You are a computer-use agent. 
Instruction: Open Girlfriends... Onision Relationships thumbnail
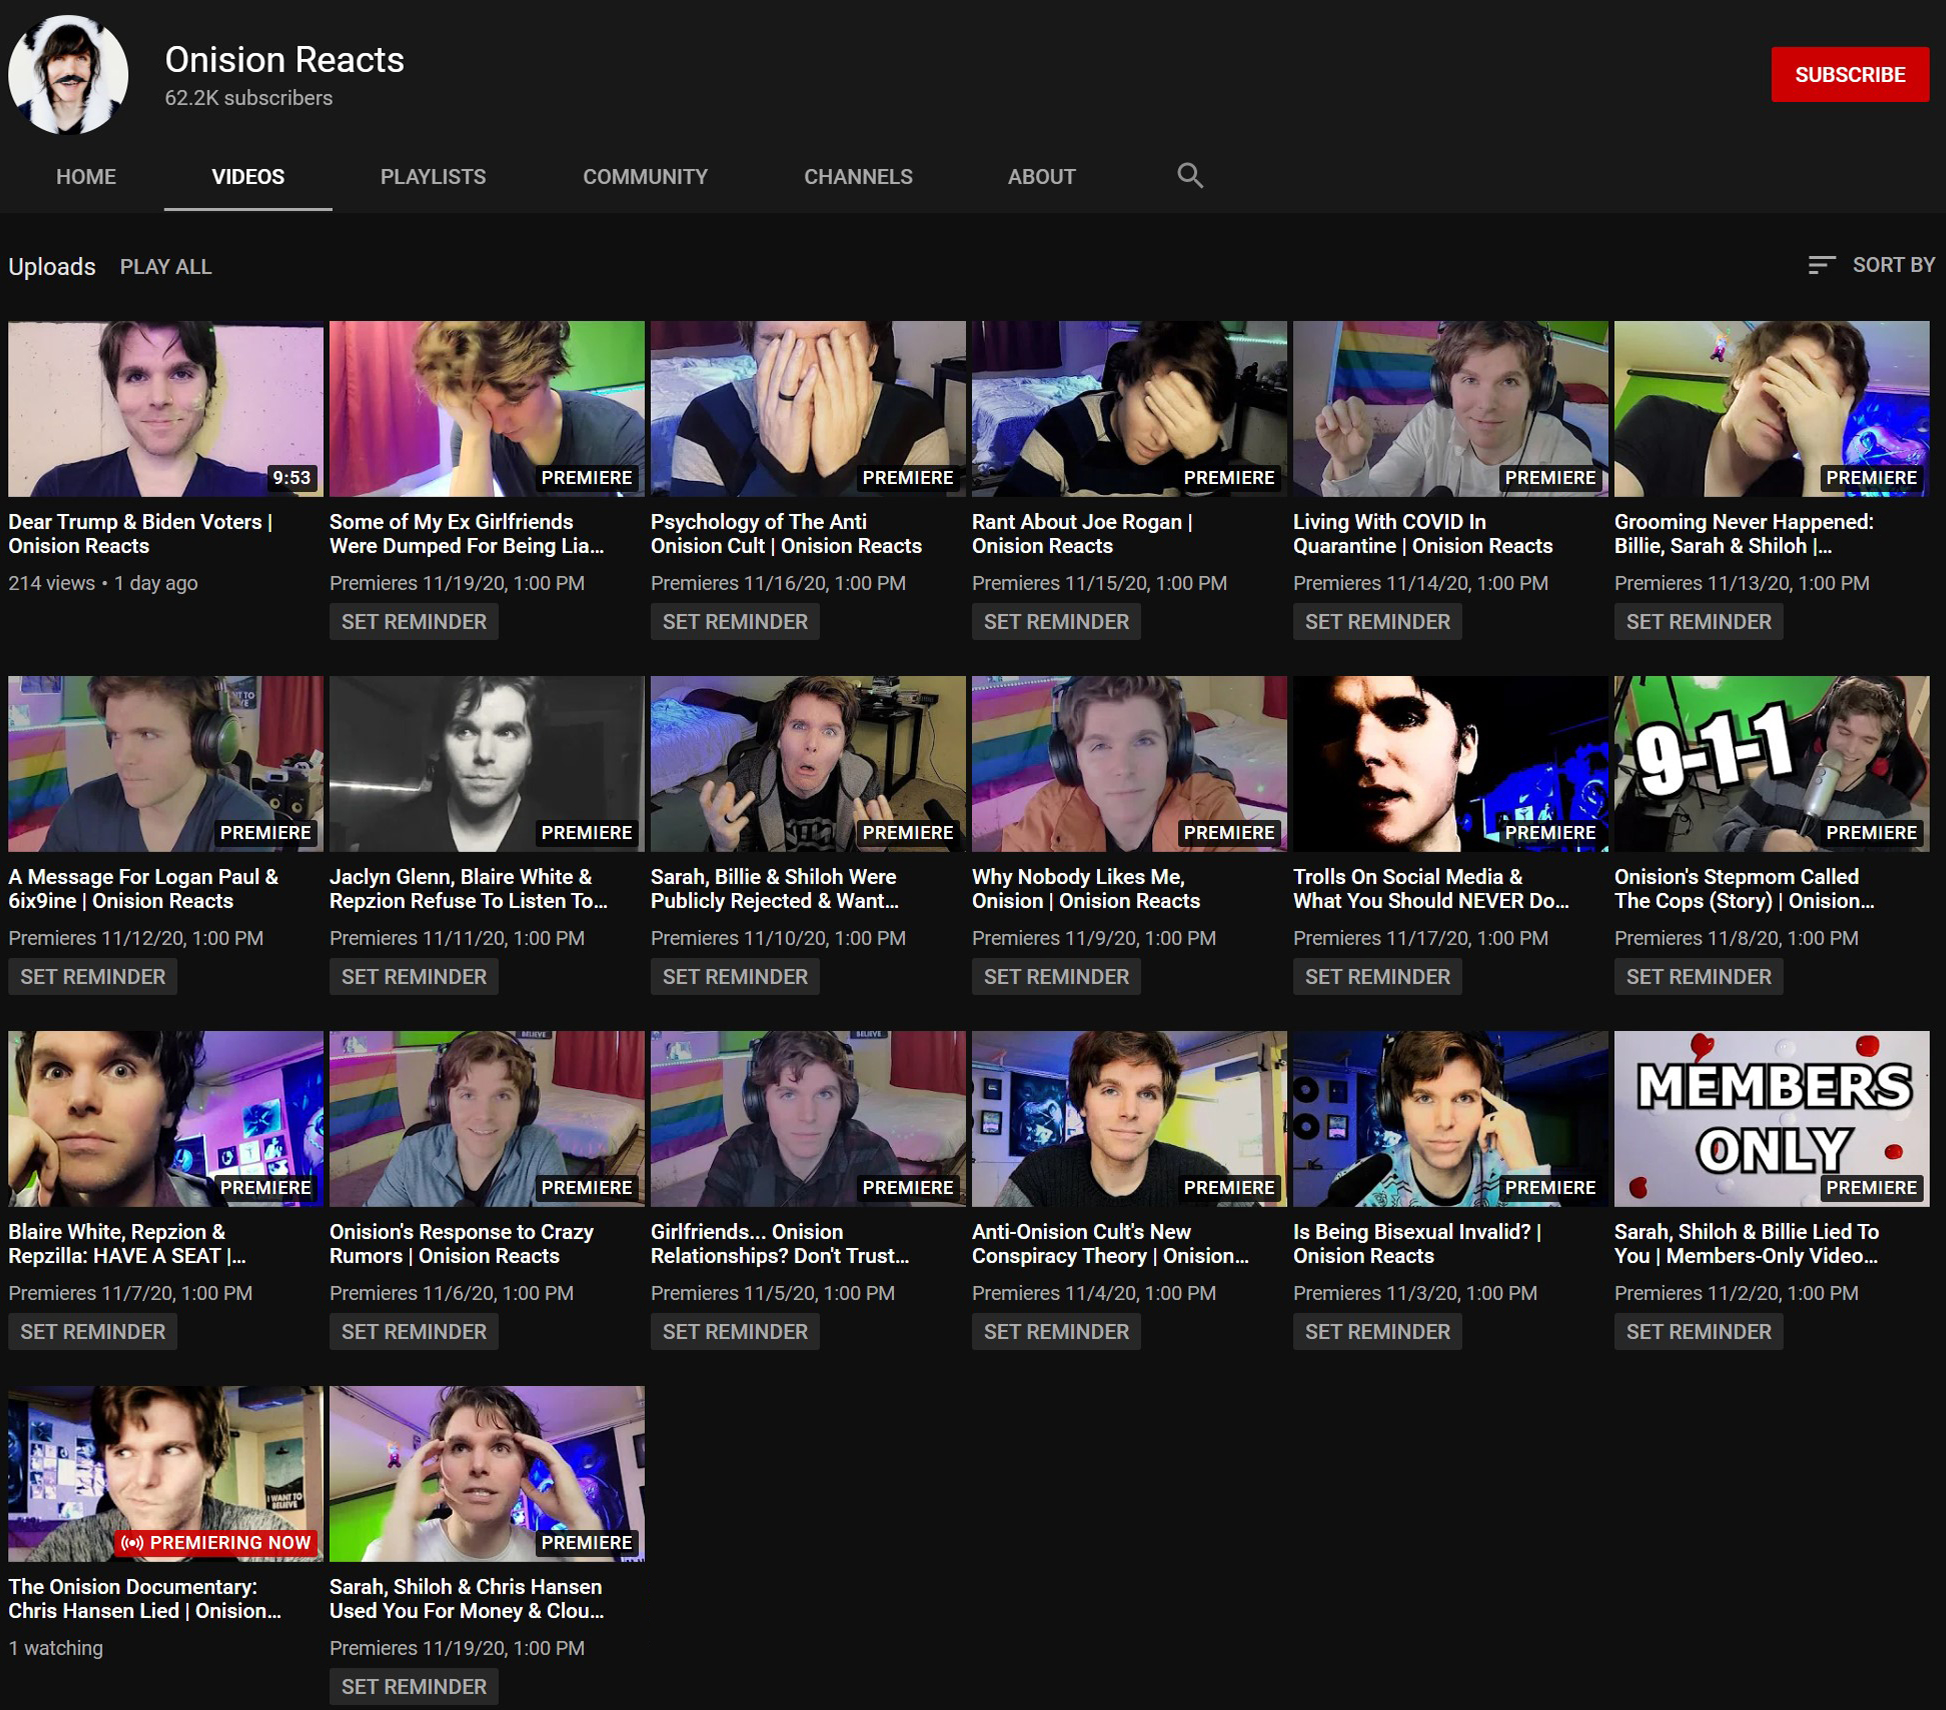pyautogui.click(x=808, y=1119)
